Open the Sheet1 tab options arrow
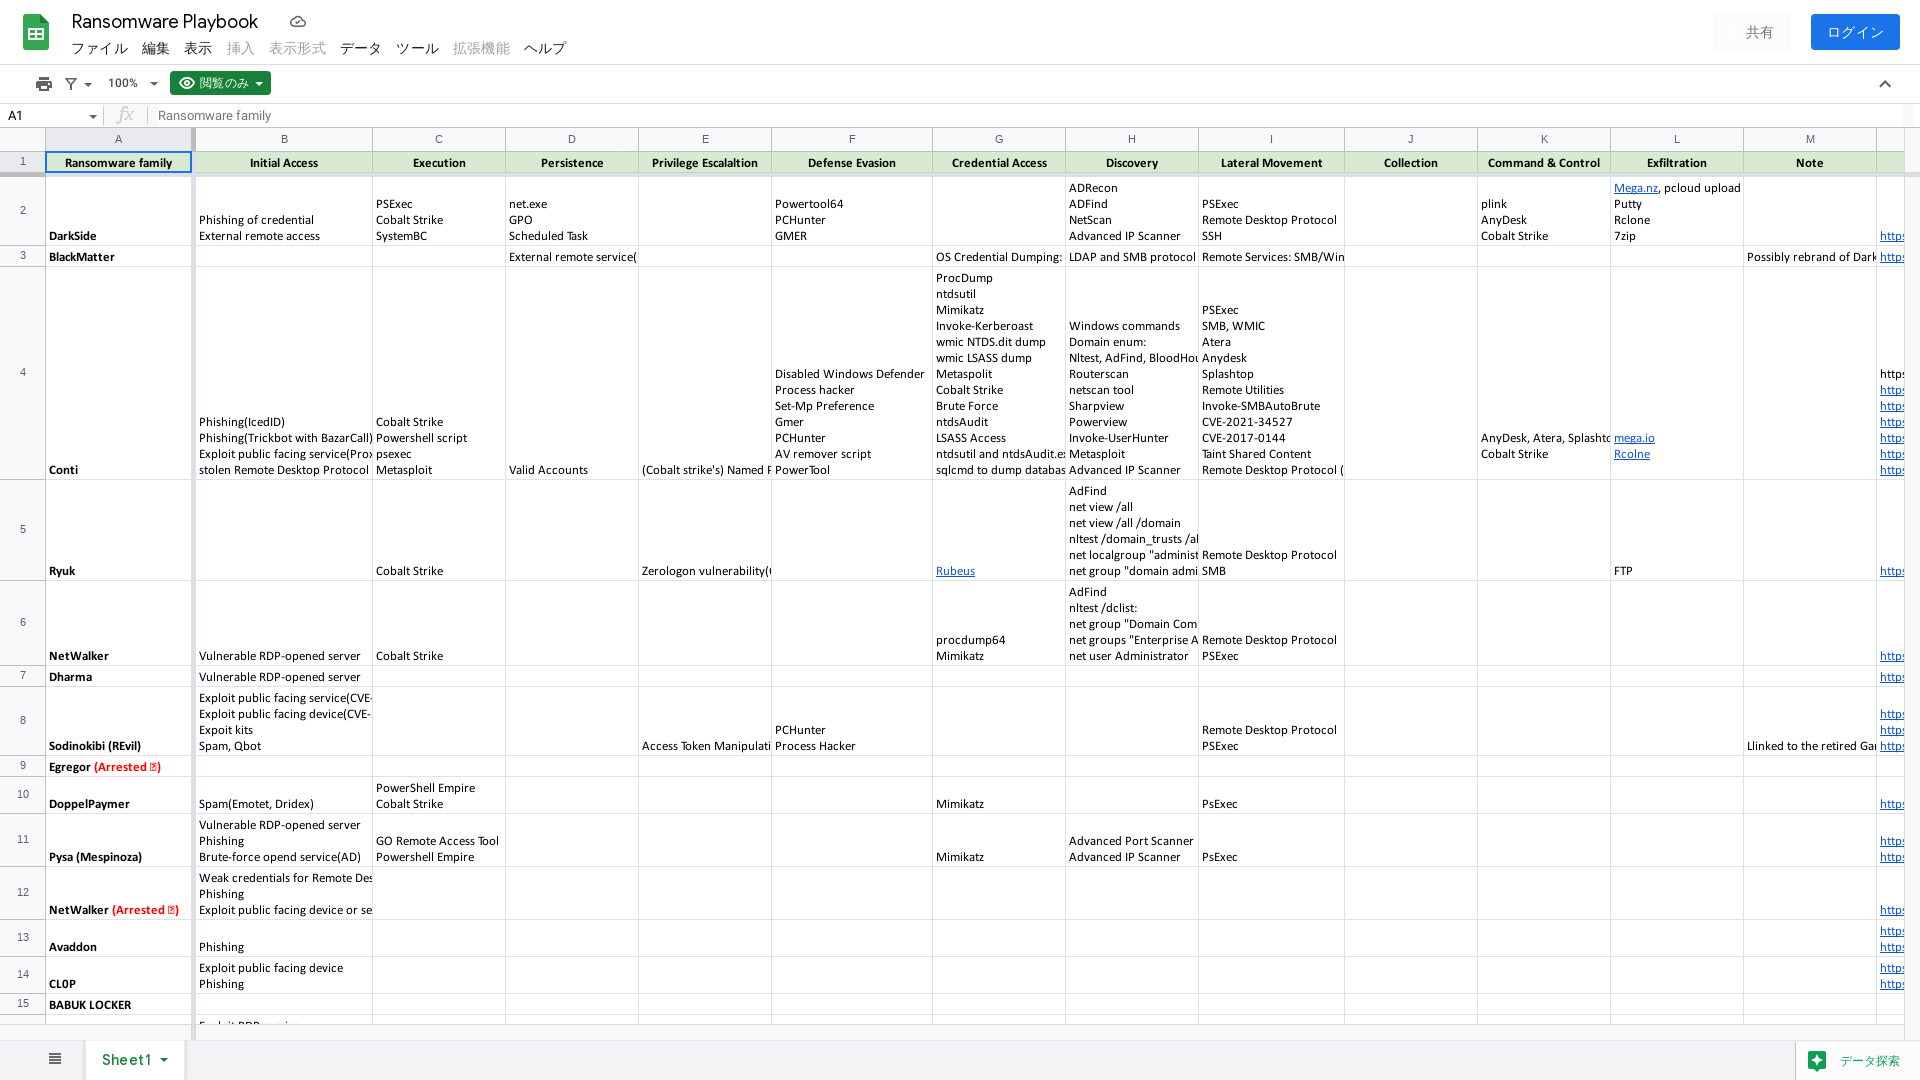Viewport: 1920px width, 1080px height. [164, 1060]
